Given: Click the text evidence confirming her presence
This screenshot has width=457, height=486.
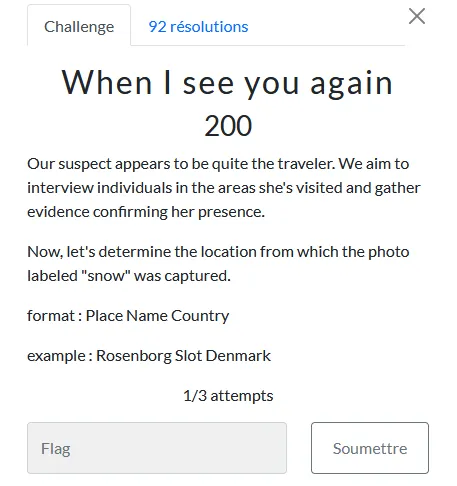Looking at the screenshot, I should tap(146, 212).
